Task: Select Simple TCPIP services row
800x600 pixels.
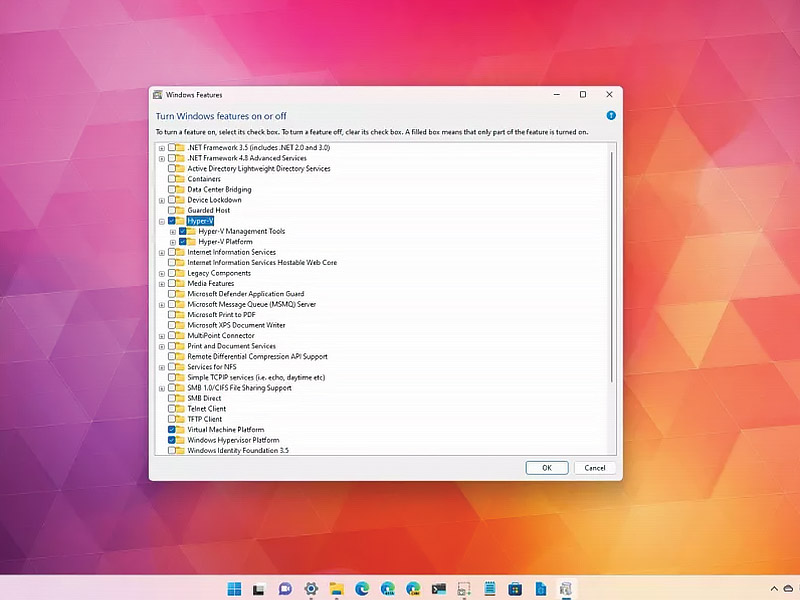Action: [x=256, y=377]
